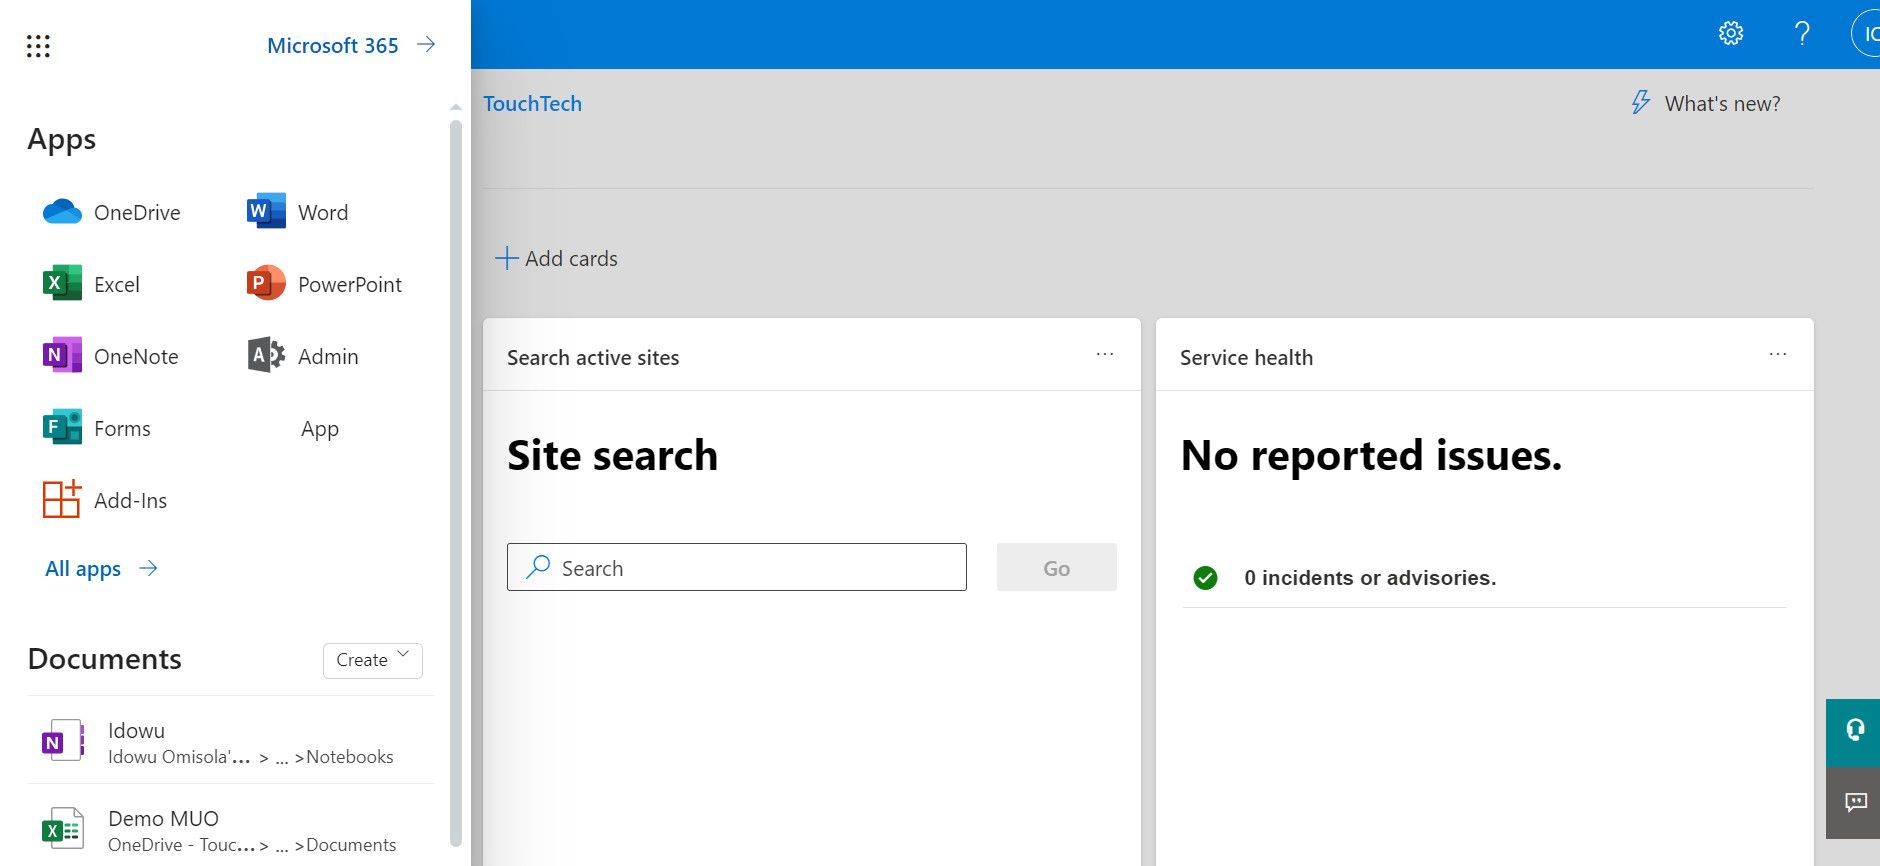Screen dimensions: 1880x866
Task: Go to the Admin app
Action: (x=303, y=357)
